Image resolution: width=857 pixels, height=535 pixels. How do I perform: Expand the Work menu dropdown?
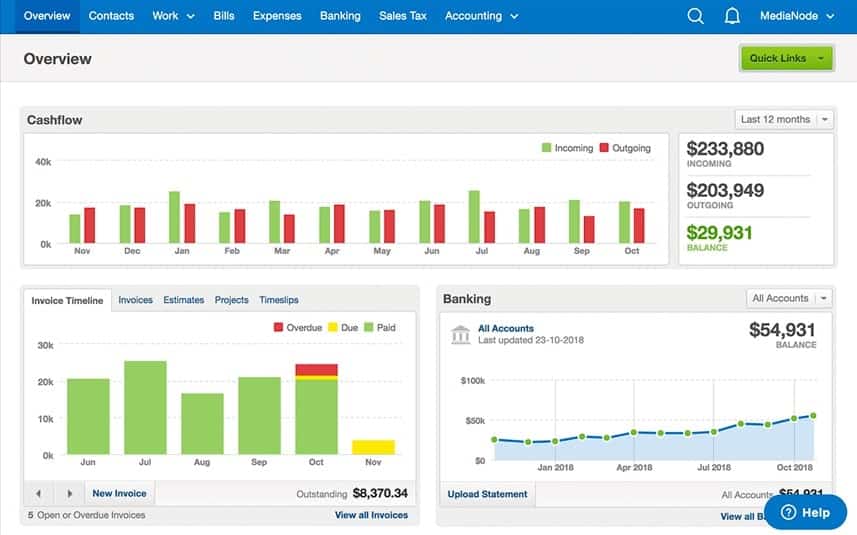point(173,16)
